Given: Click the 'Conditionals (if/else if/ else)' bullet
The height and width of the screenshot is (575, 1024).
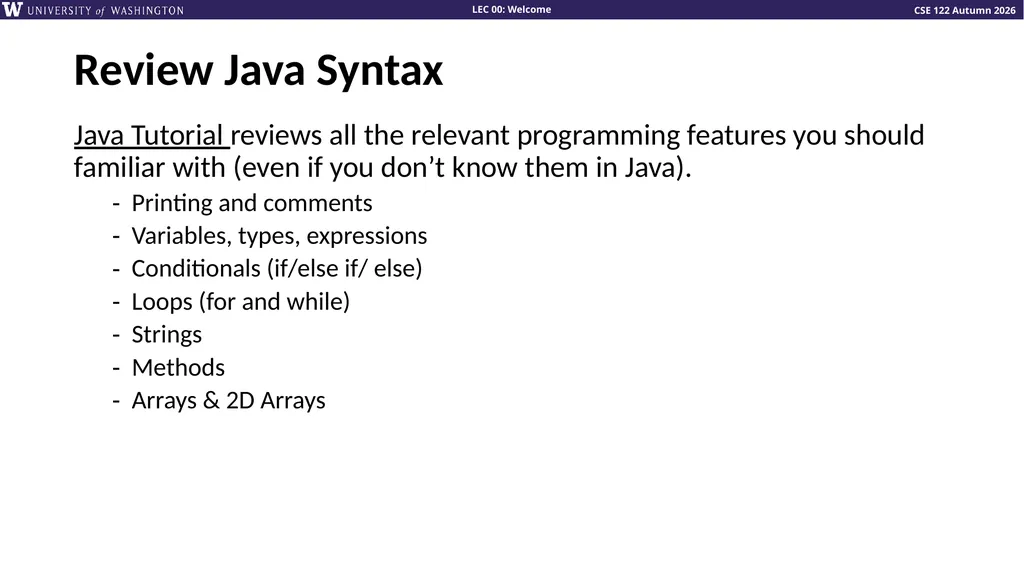Looking at the screenshot, I should tap(277, 269).
